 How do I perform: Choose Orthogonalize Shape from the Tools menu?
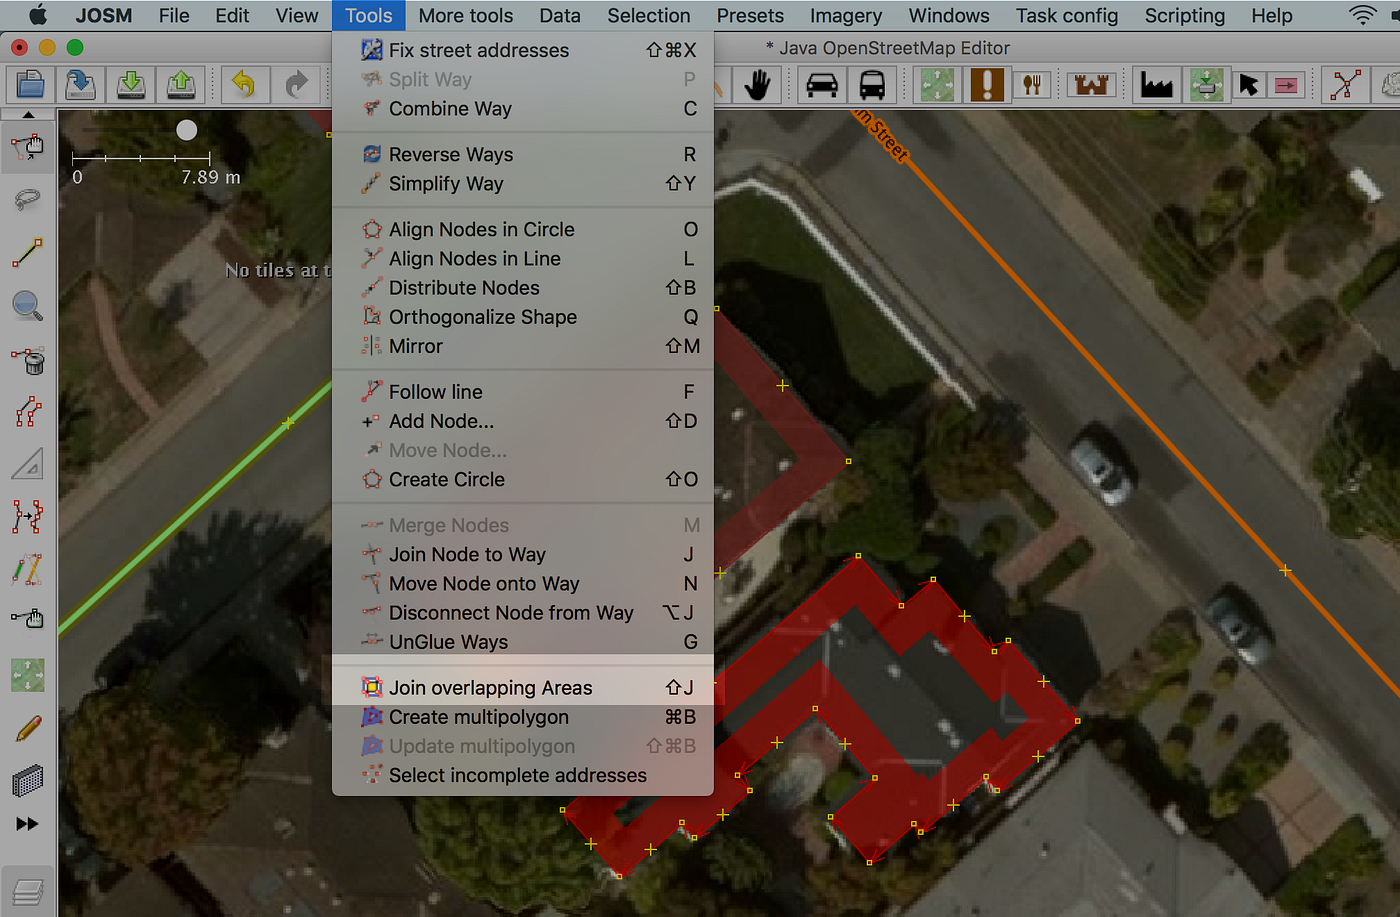pyautogui.click(x=483, y=317)
